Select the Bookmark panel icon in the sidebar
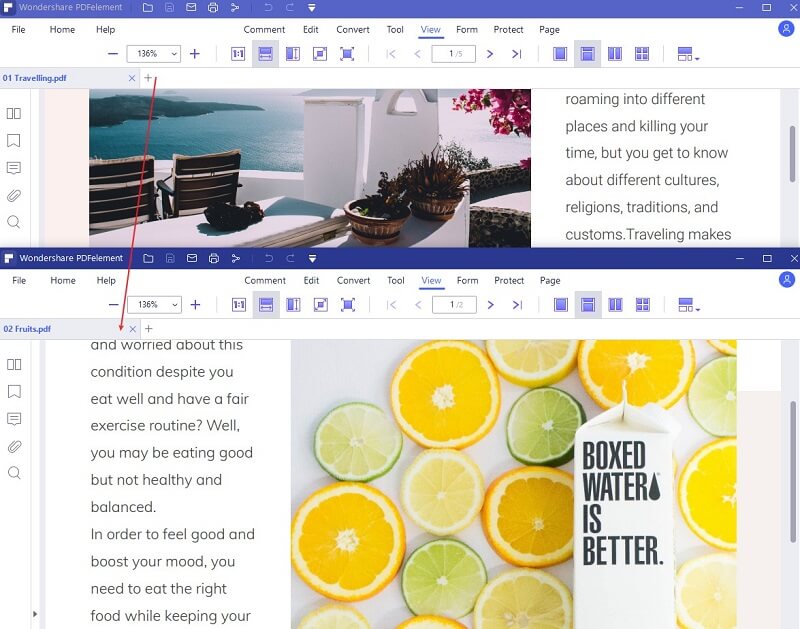This screenshot has height=629, width=800. pos(14,141)
